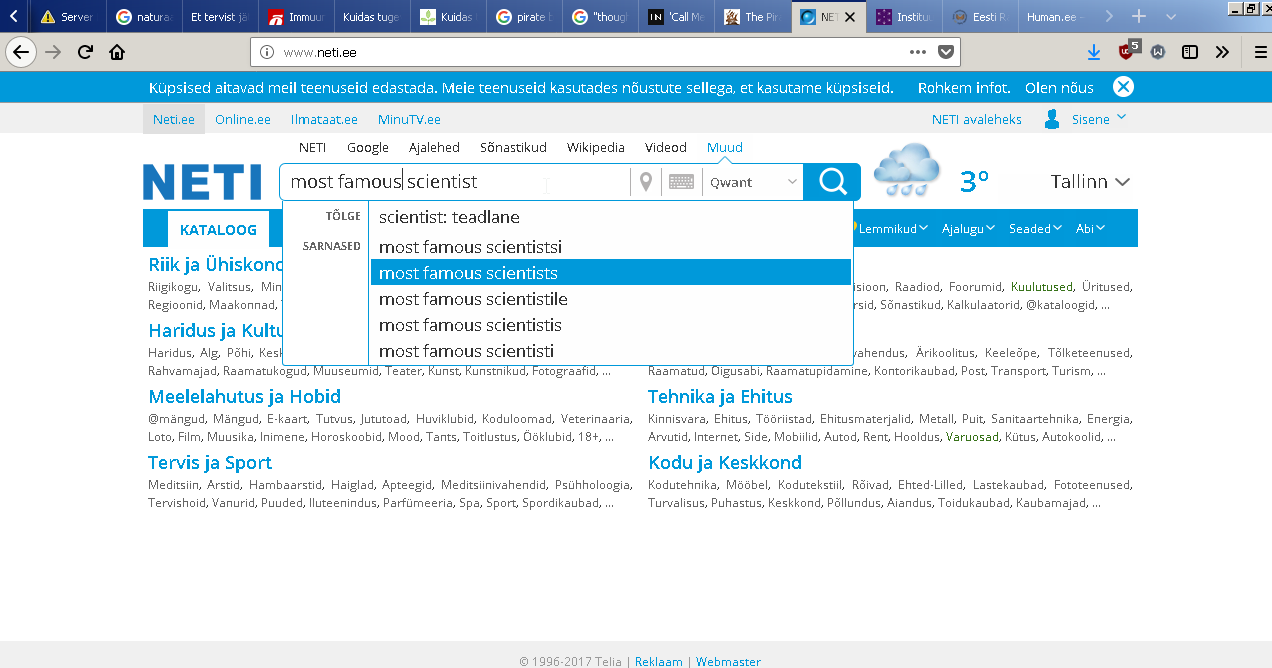Image resolution: width=1272 pixels, height=668 pixels.
Task: Expand the Sisene login dropdown
Action: coord(1099,119)
